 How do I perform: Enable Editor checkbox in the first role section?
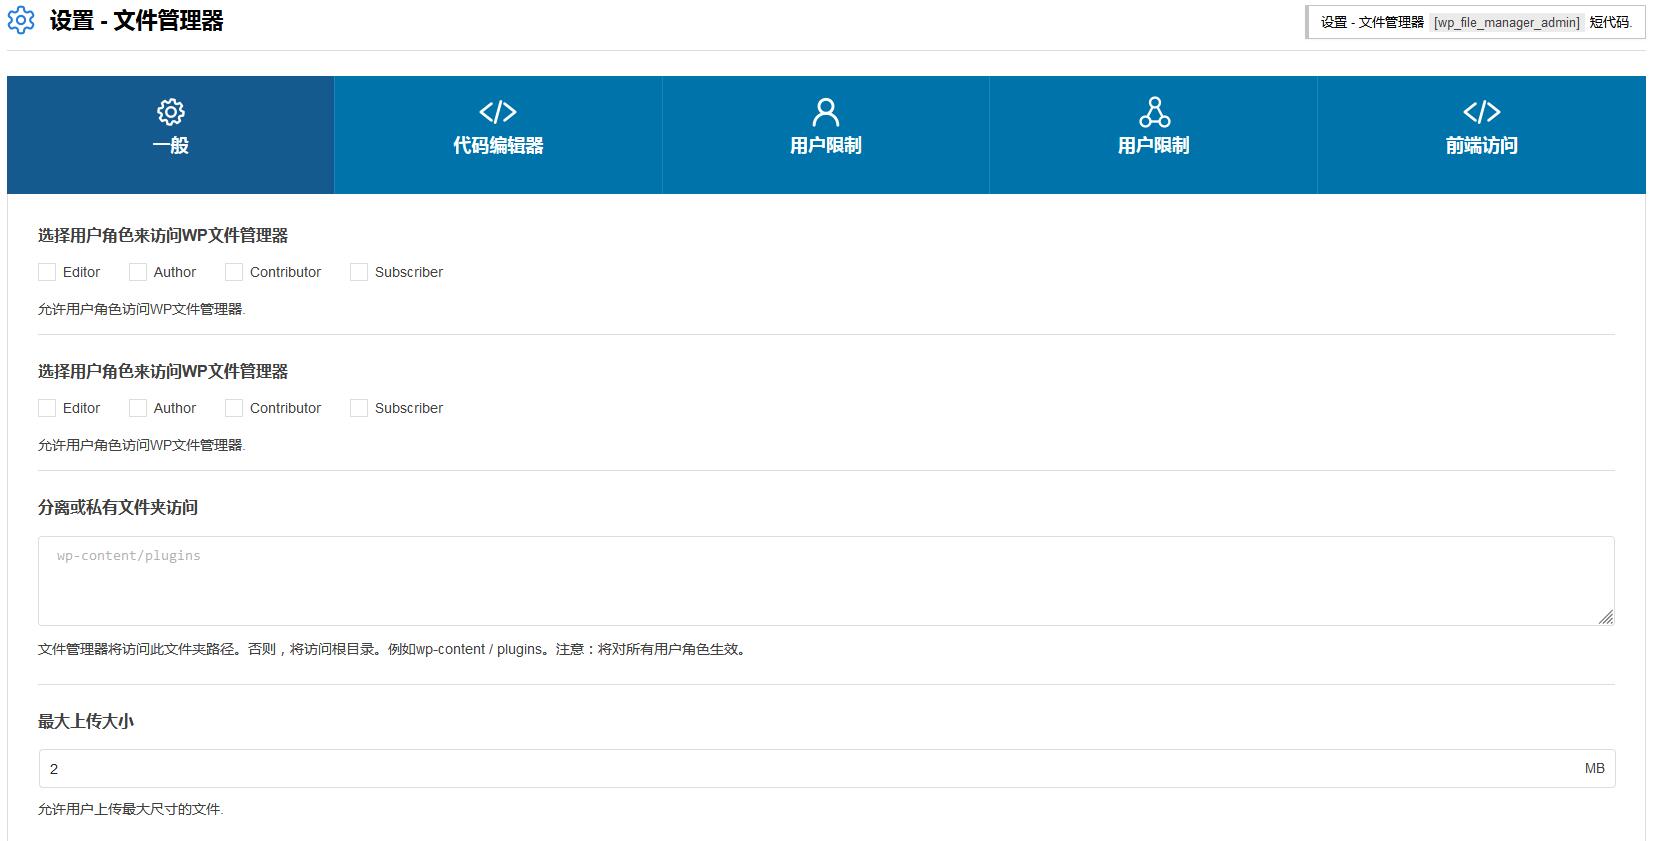(47, 272)
